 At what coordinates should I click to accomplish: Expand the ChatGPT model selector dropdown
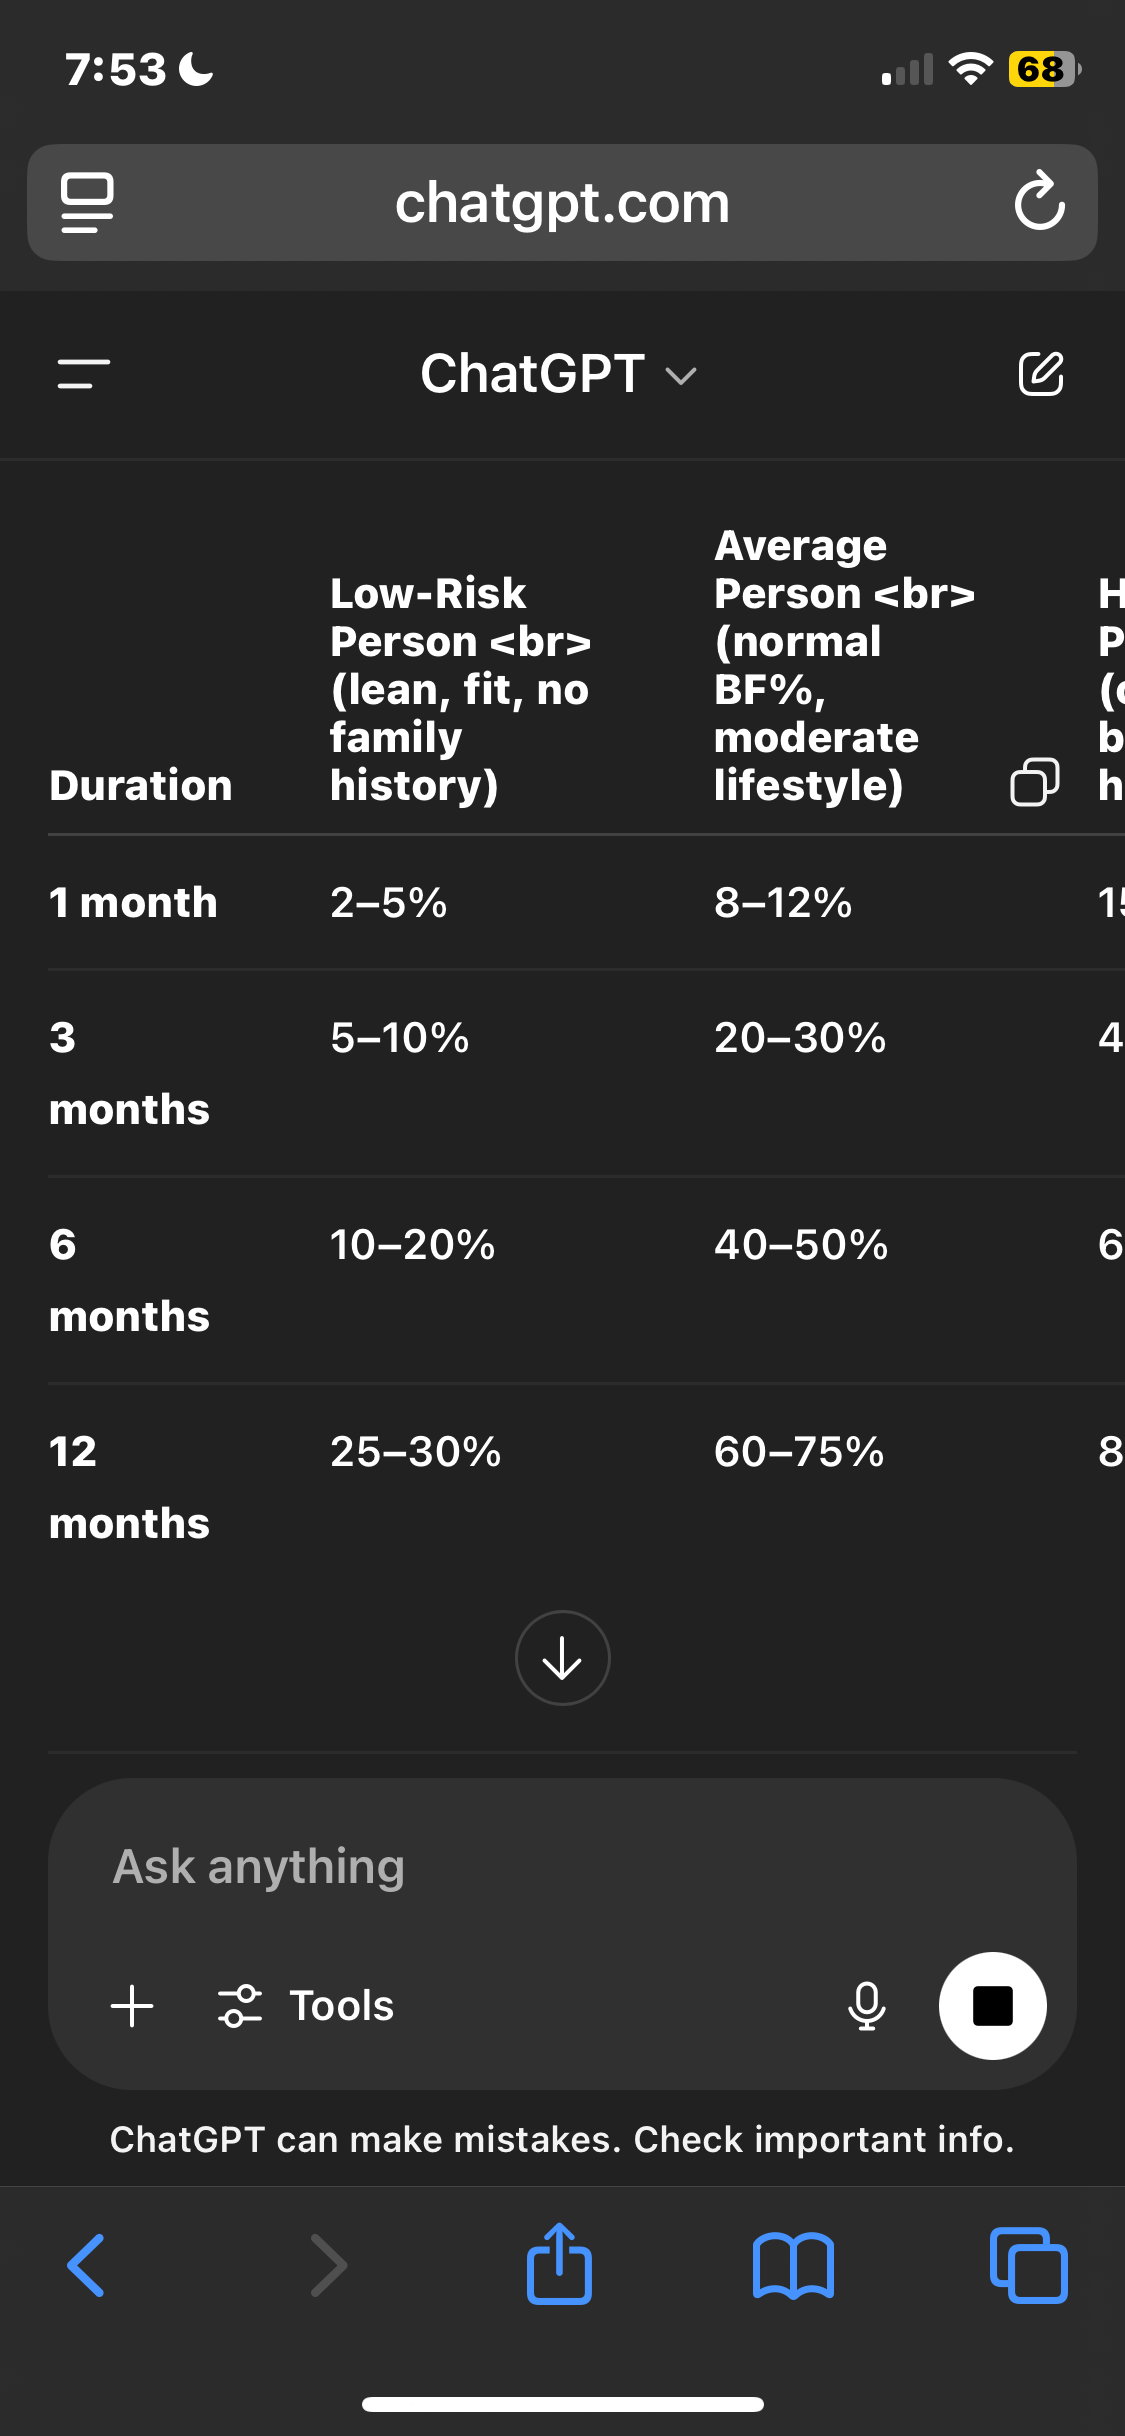[558, 374]
